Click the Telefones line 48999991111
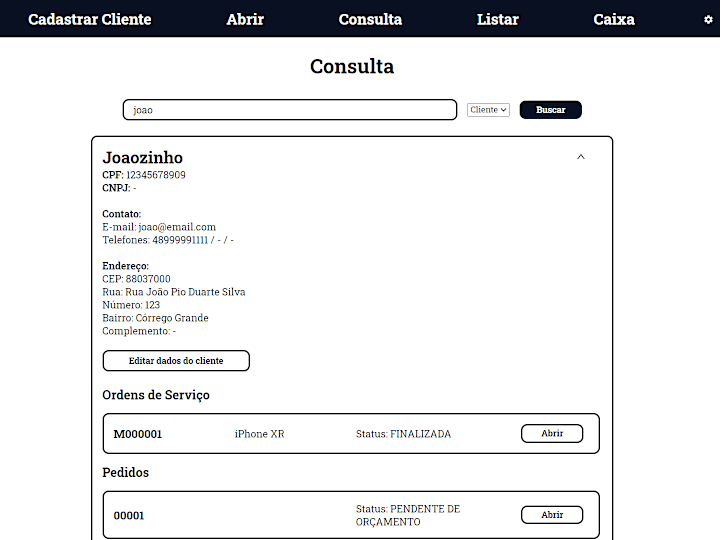The width and height of the screenshot is (720, 540). pos(168,240)
